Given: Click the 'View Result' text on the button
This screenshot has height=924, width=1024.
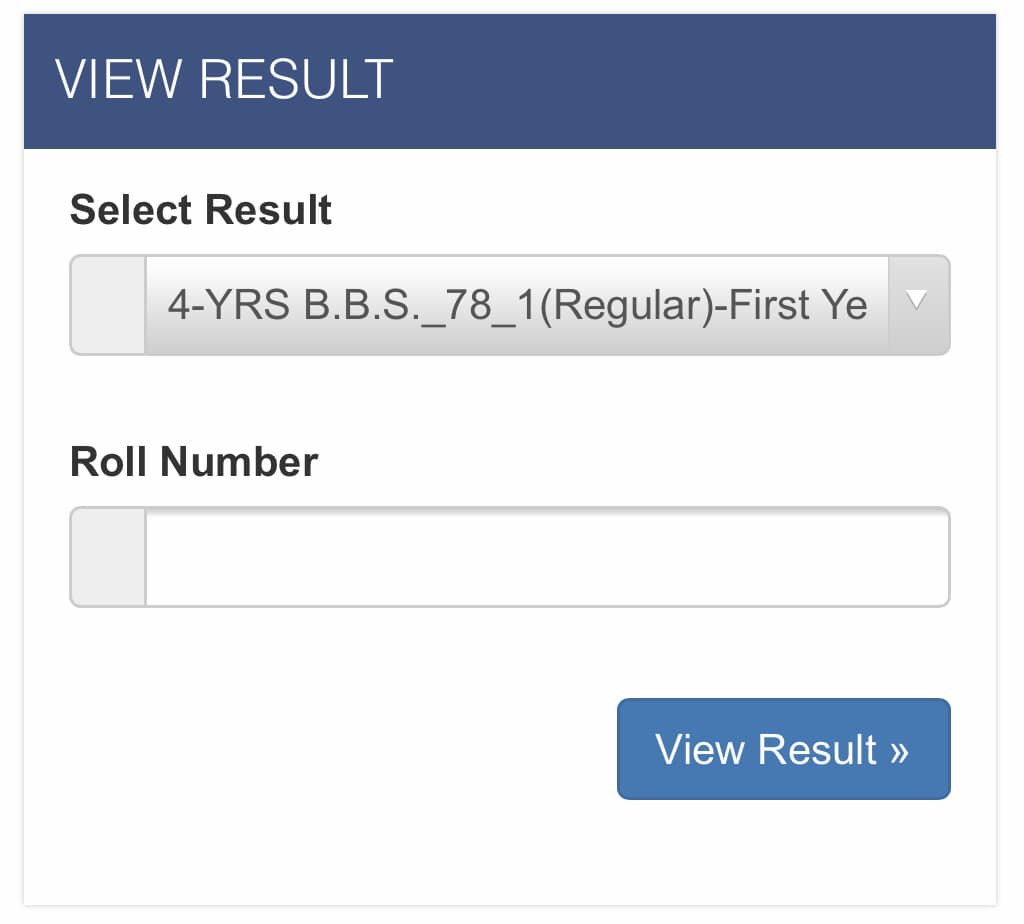Looking at the screenshot, I should pos(766,750).
